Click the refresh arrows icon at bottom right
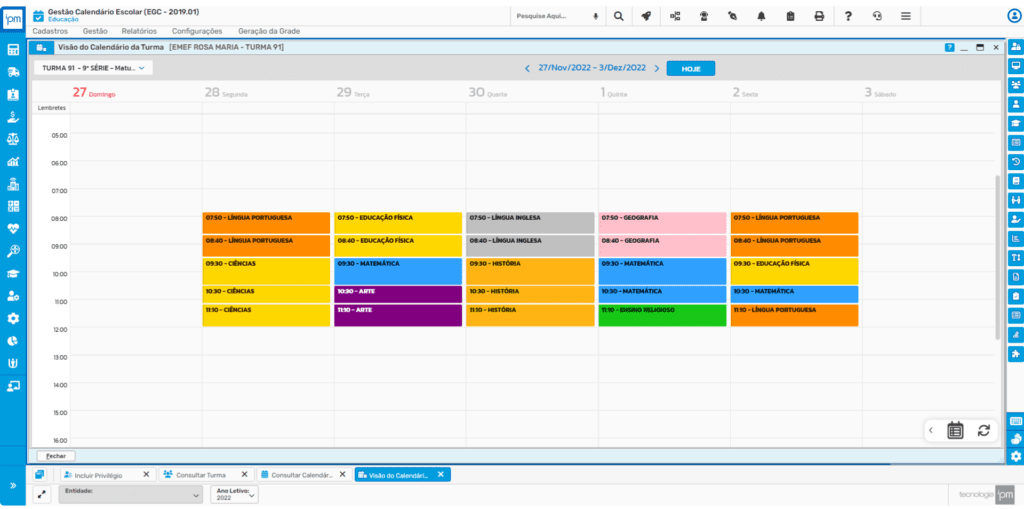The image size is (1024, 509). click(x=984, y=430)
